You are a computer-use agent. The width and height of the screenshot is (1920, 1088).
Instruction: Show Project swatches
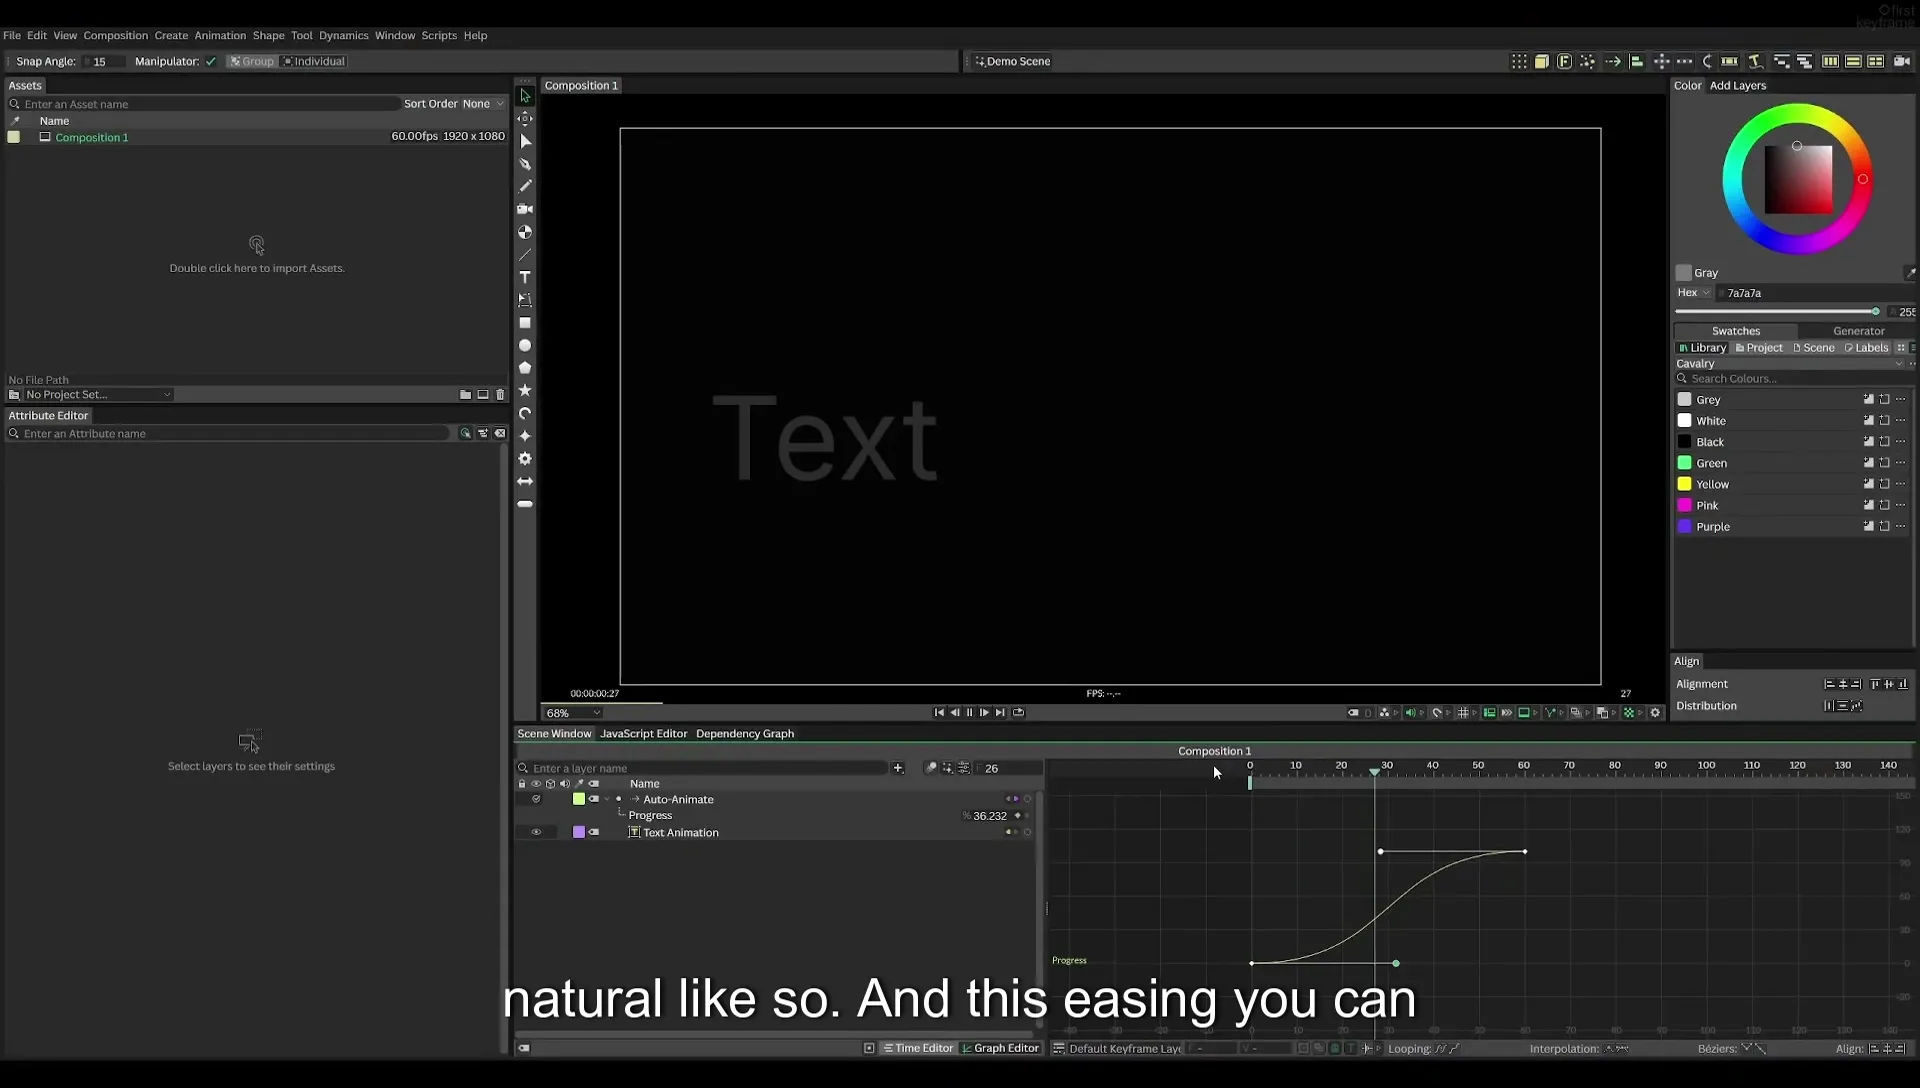click(1758, 348)
